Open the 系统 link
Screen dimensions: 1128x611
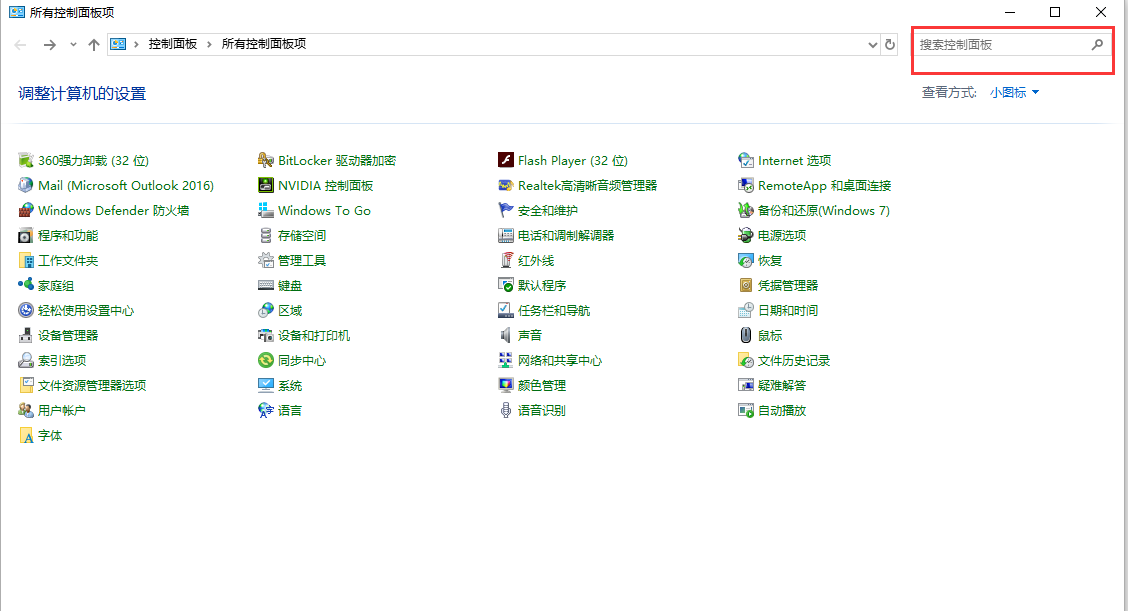pos(290,386)
